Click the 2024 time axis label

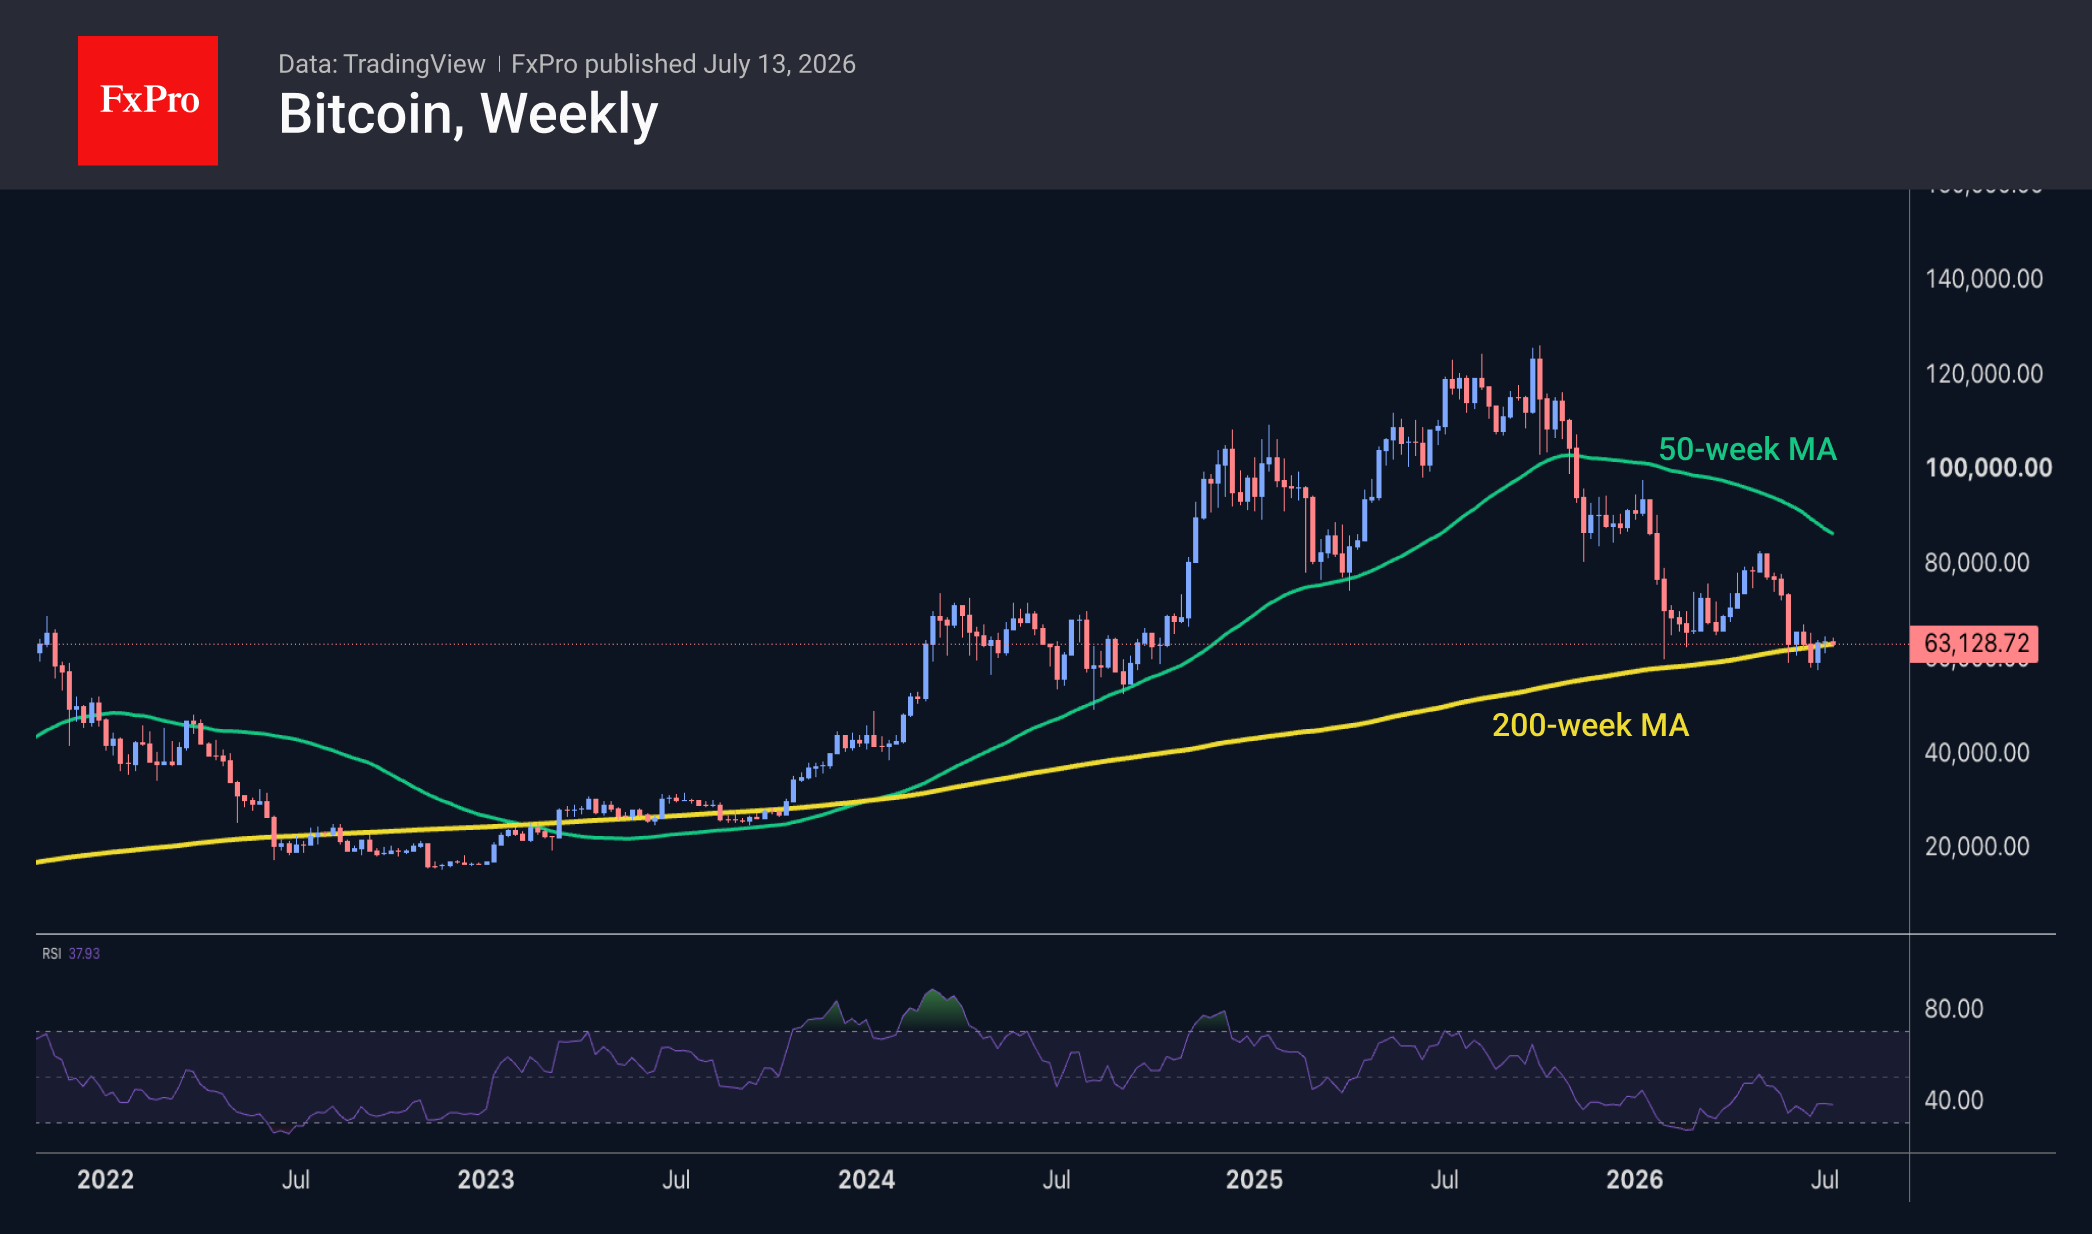pyautogui.click(x=866, y=1180)
